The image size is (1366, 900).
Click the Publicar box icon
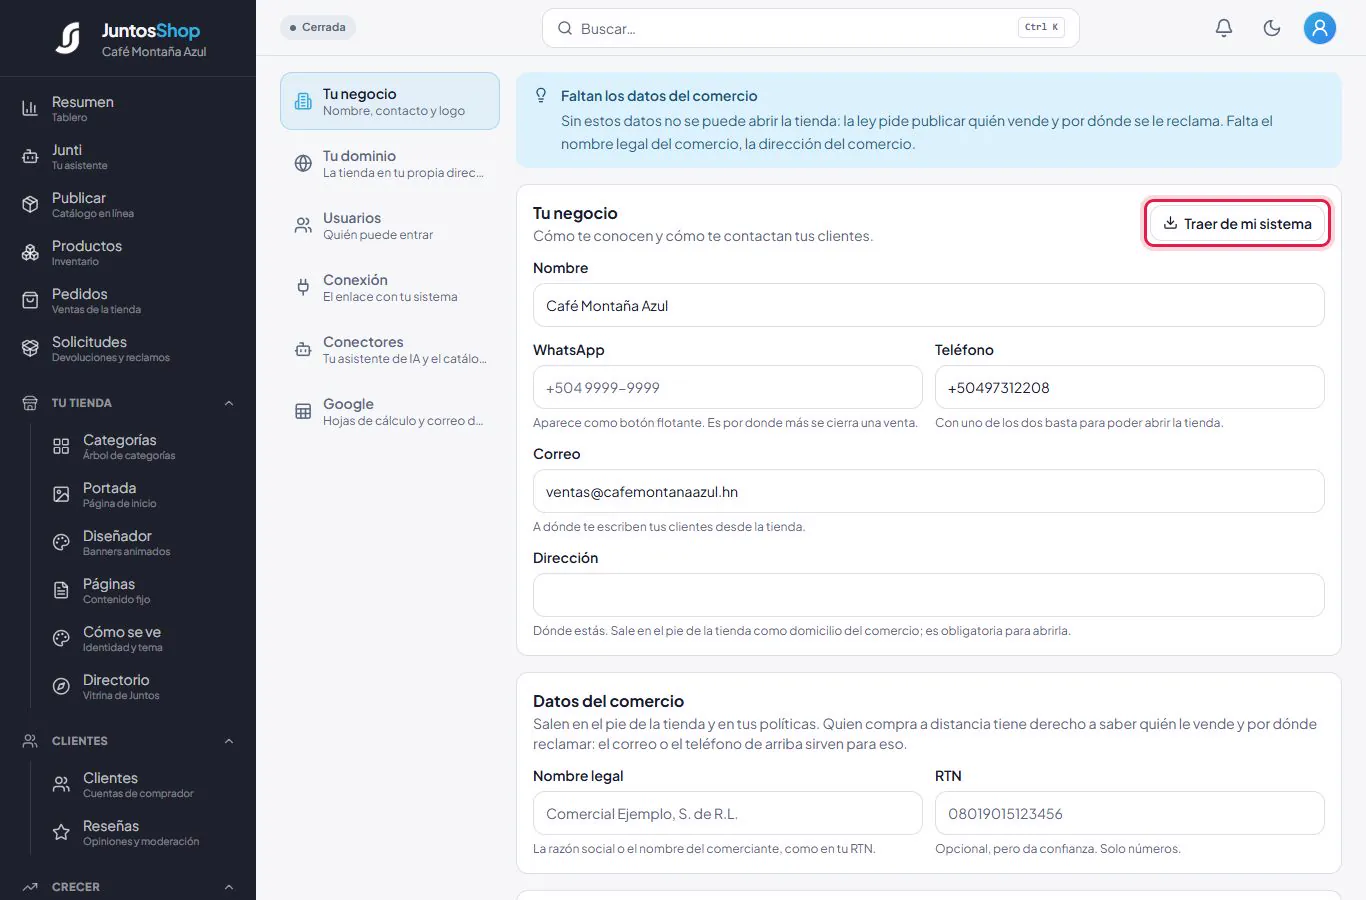[x=30, y=204]
